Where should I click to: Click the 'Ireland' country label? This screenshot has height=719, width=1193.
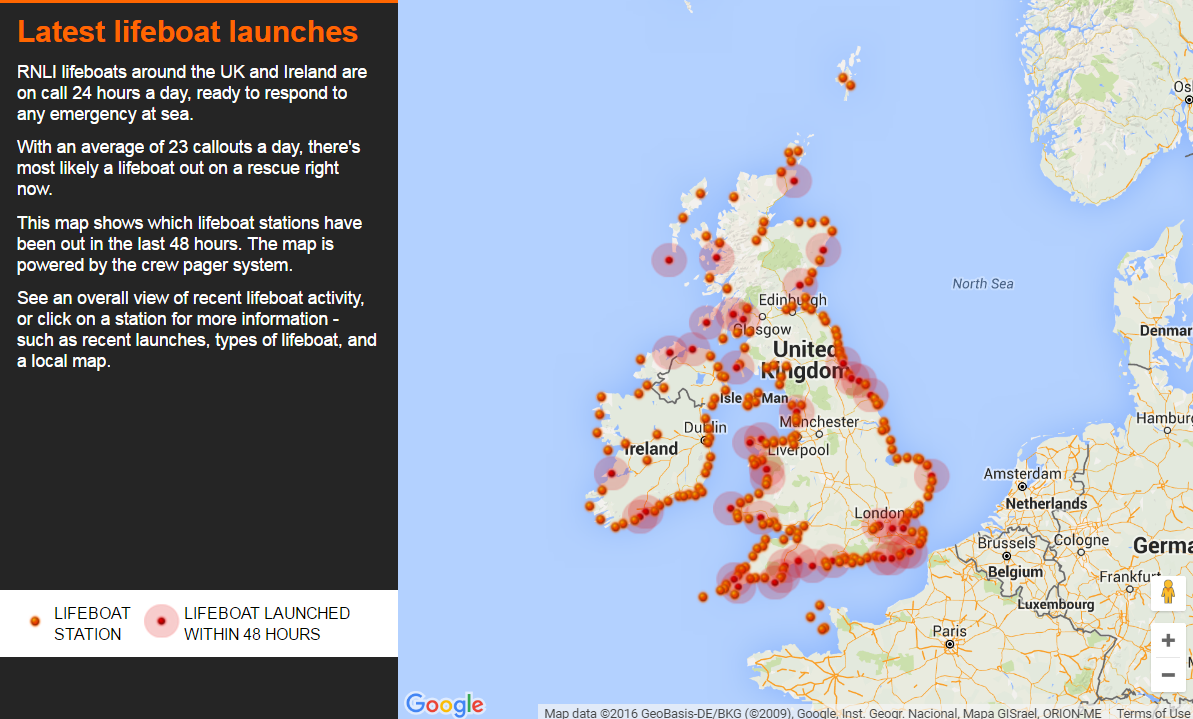point(651,449)
